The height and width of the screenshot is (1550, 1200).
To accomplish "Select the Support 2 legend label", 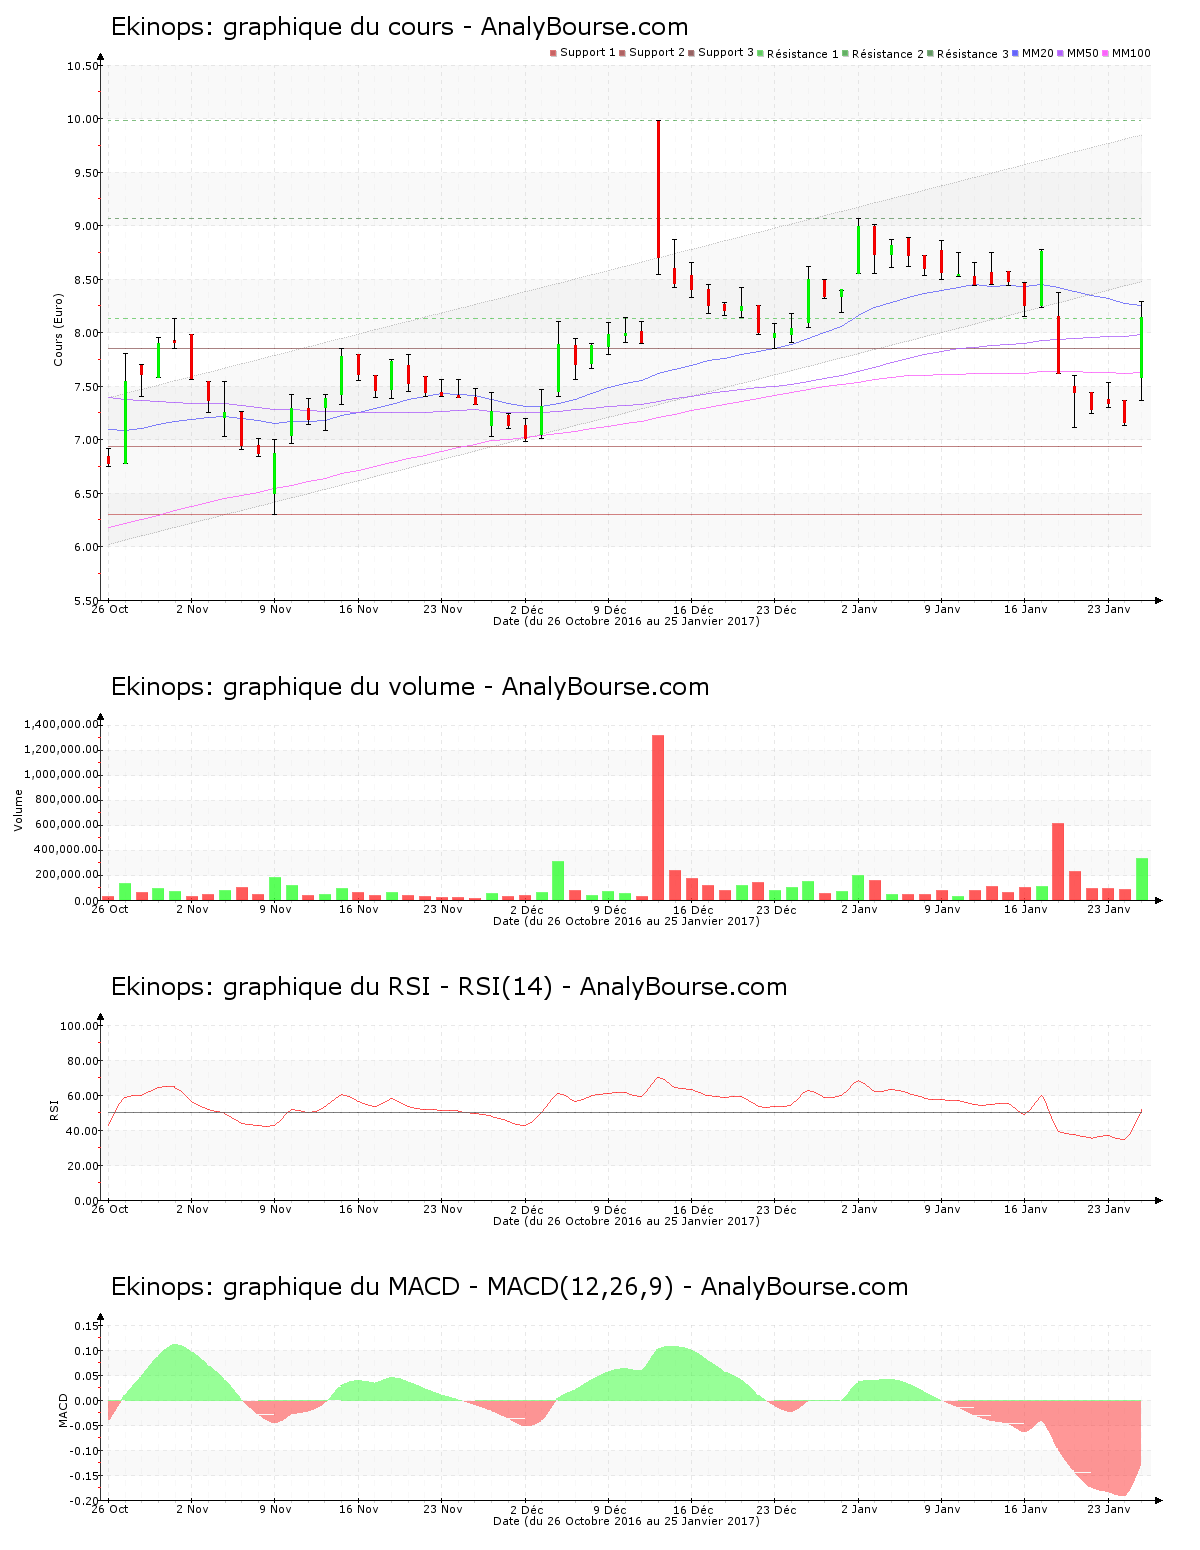I will [657, 53].
